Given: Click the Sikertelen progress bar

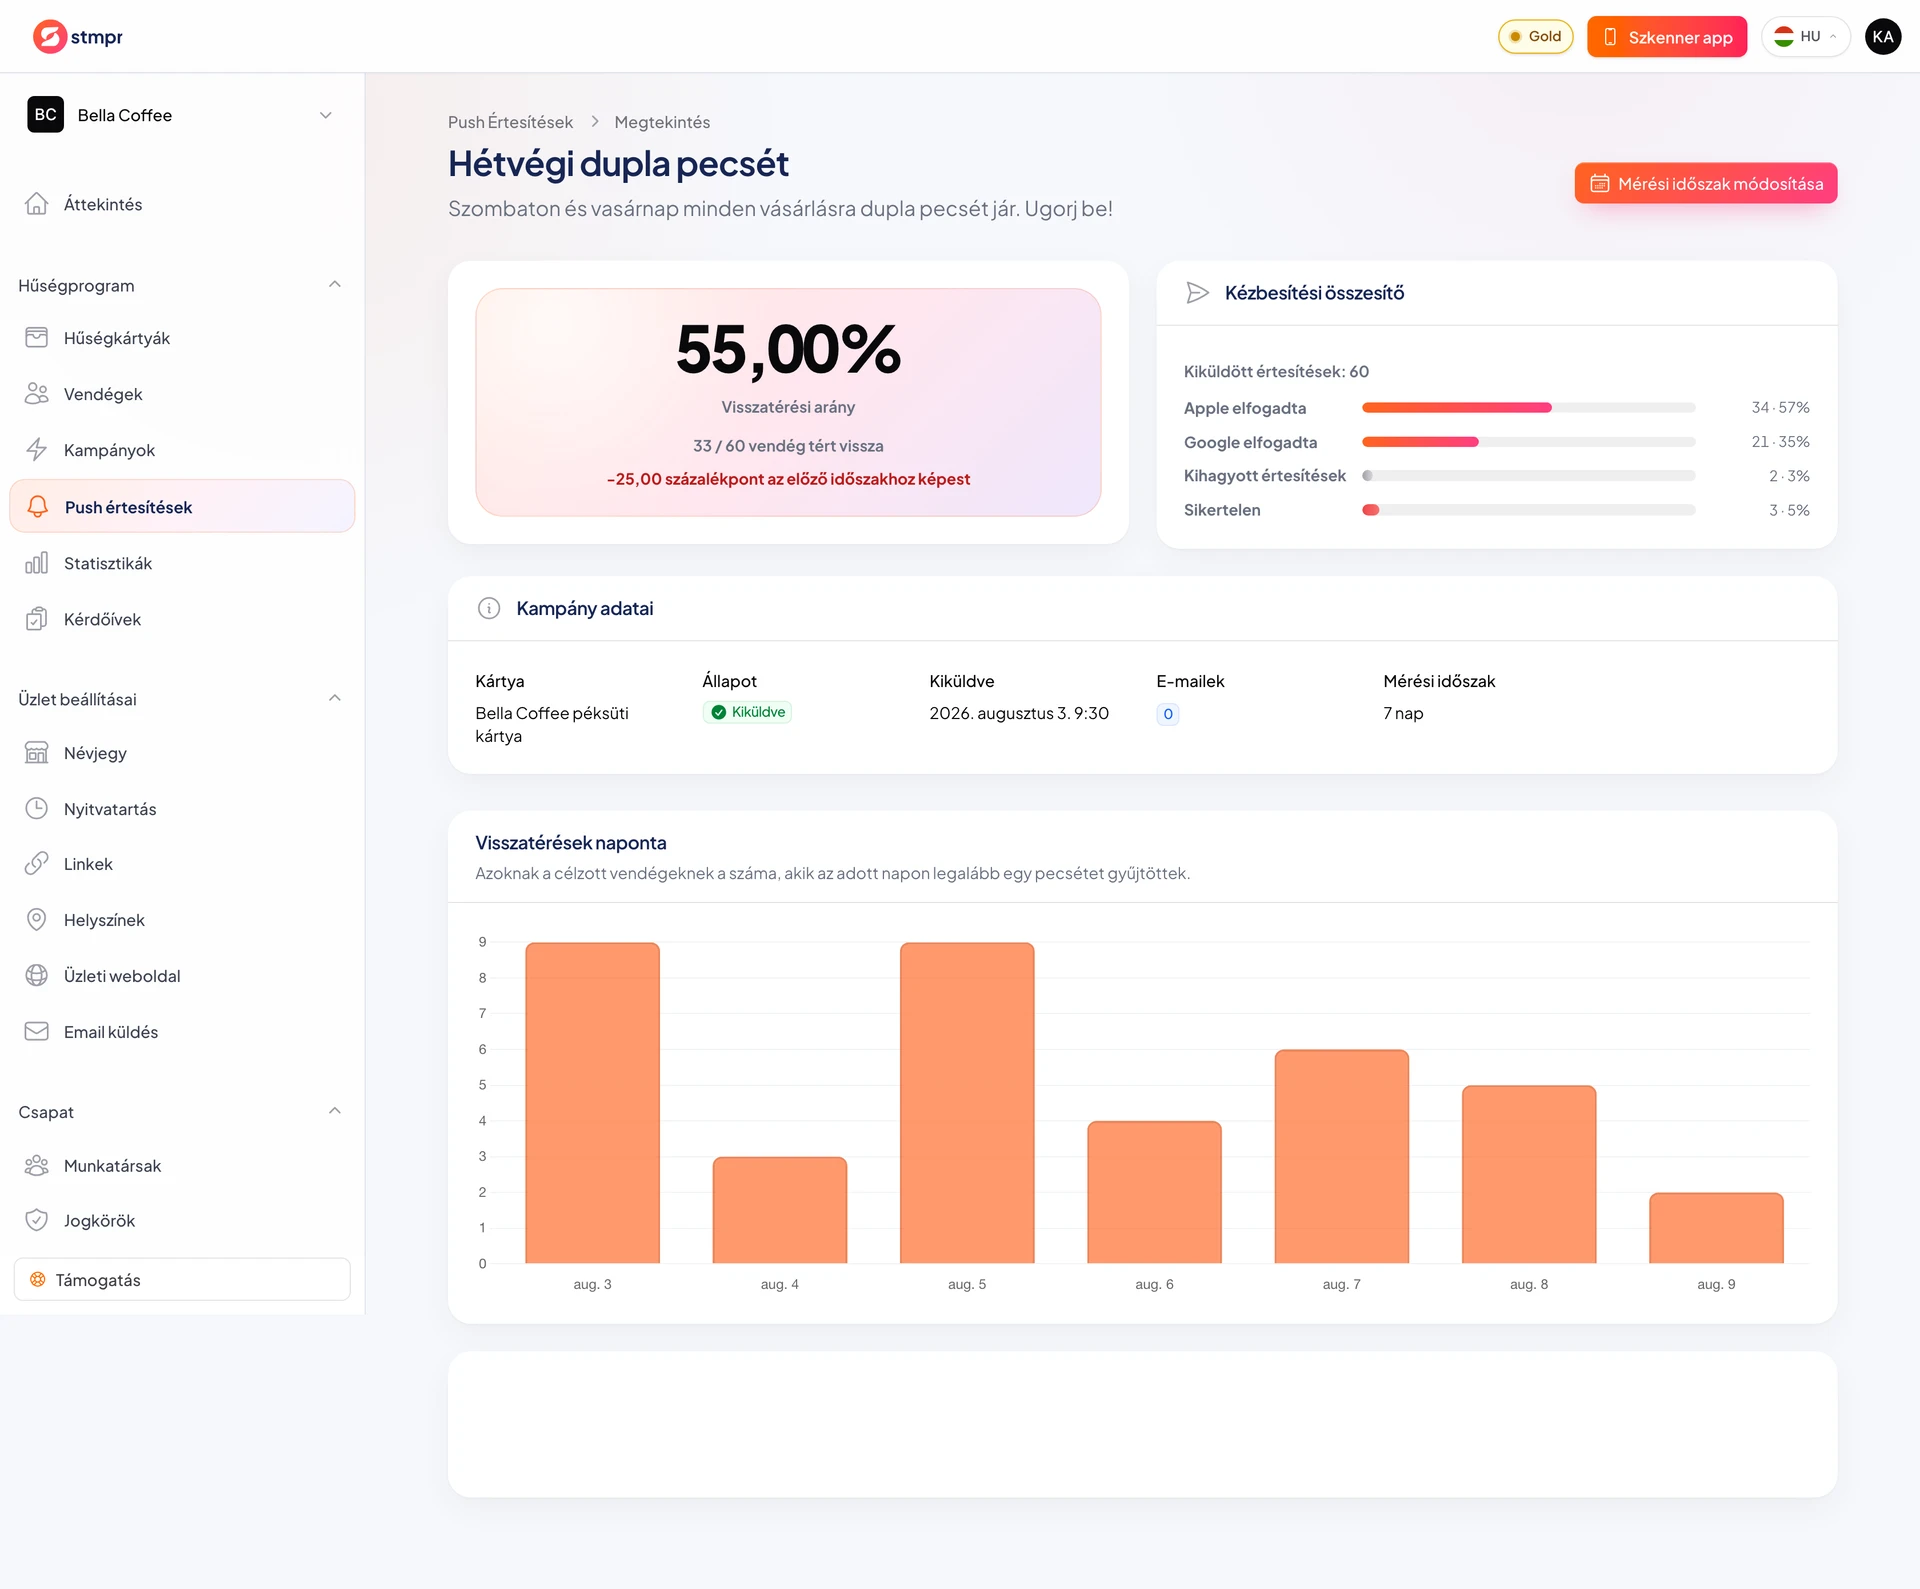Looking at the screenshot, I should pyautogui.click(x=1528, y=510).
